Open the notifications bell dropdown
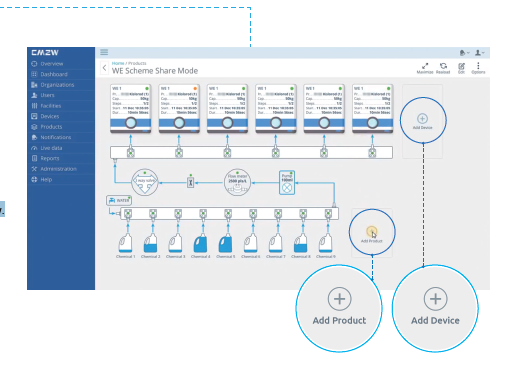513x366 pixels. 464,53
